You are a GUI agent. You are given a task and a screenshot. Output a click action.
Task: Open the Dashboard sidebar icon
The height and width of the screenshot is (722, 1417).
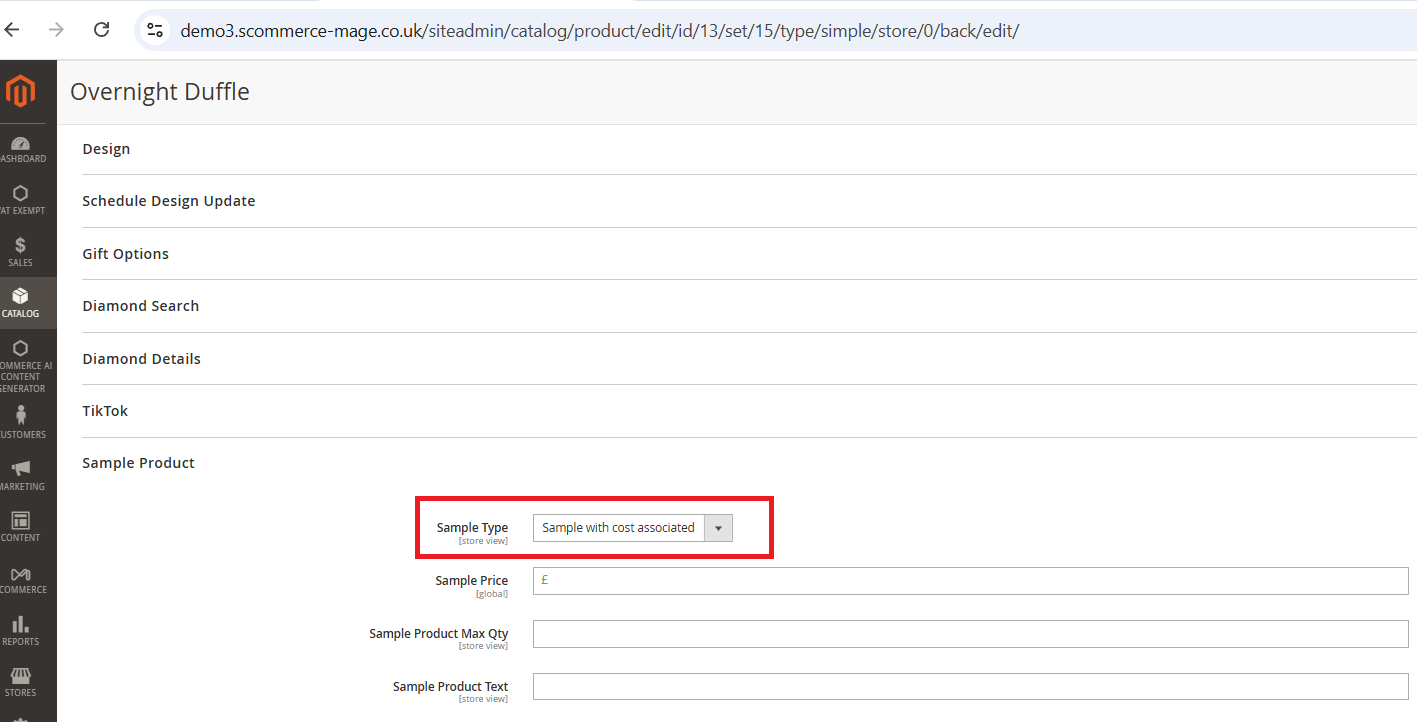[20, 149]
